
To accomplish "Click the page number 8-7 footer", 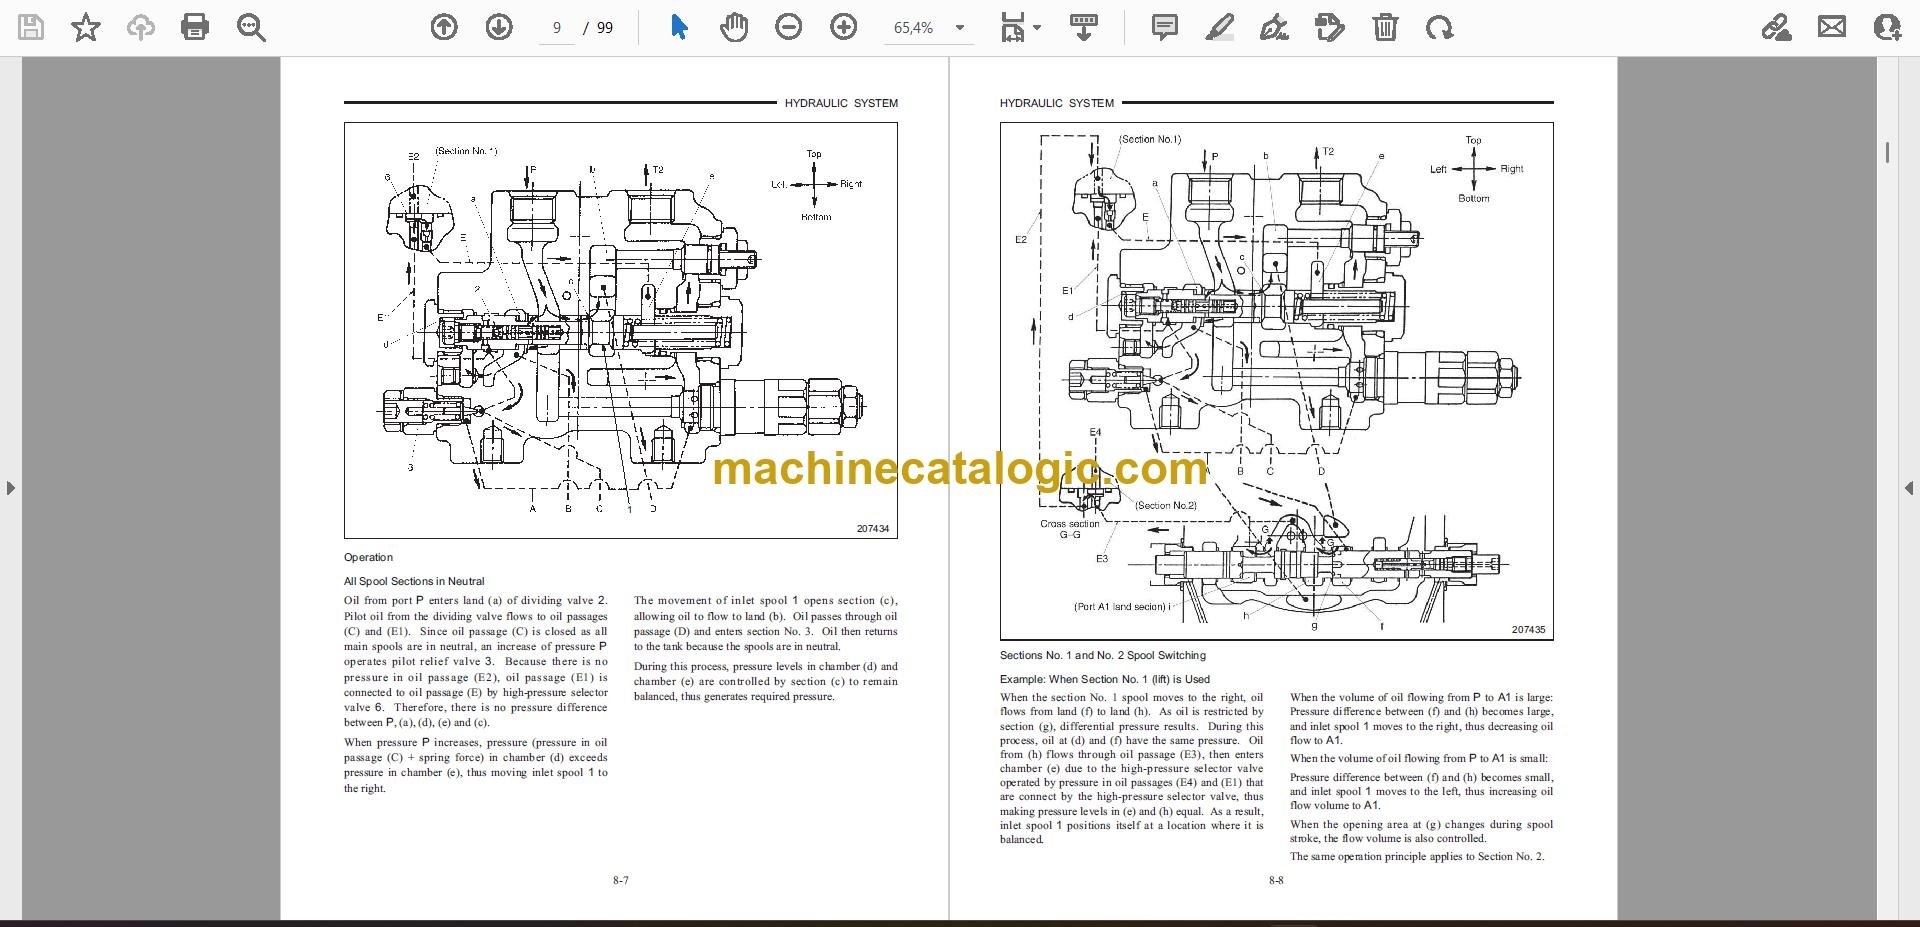I will point(621,880).
